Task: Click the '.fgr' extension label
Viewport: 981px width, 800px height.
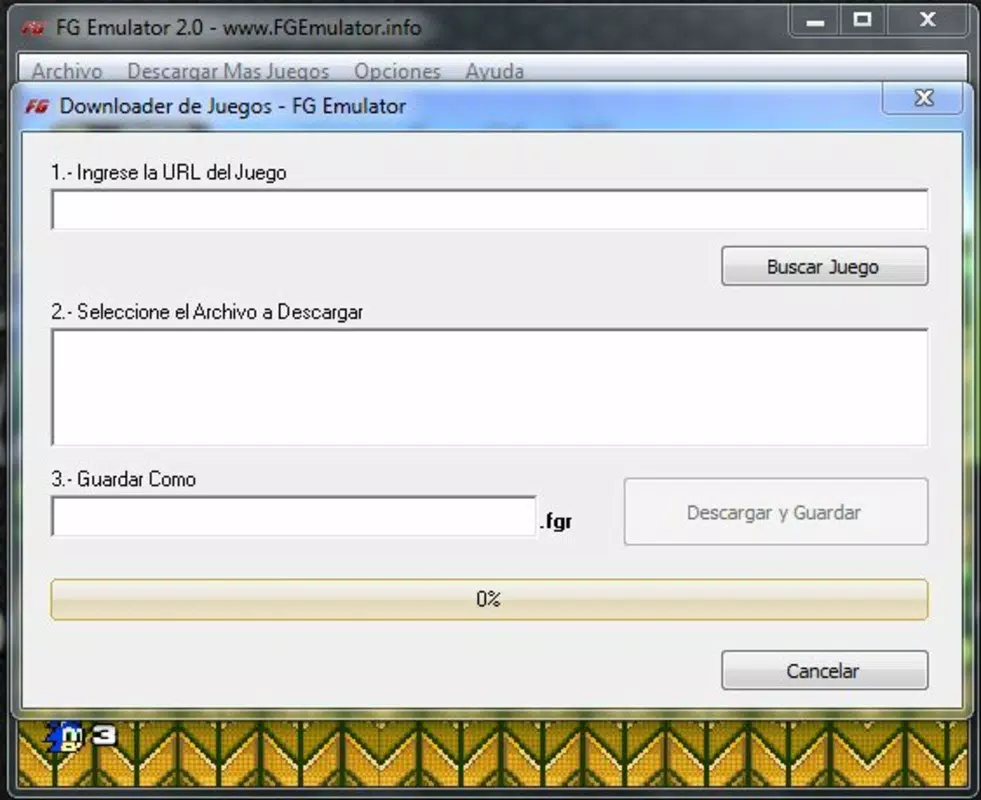Action: (556, 520)
